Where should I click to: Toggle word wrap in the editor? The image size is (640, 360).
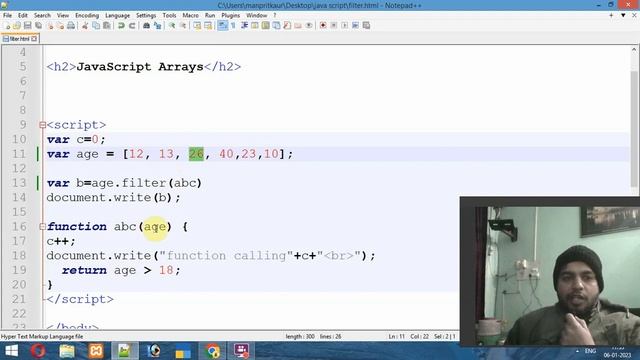pos(223,25)
